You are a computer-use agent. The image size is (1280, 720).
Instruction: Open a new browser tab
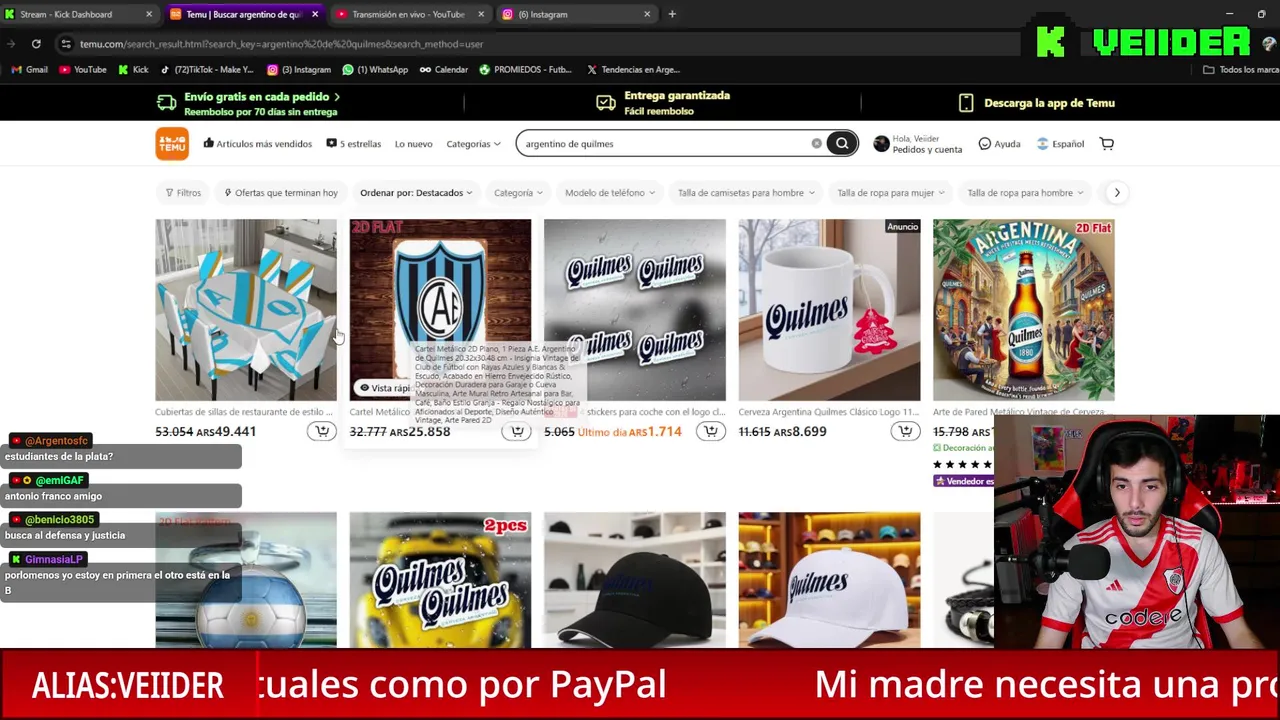[x=672, y=14]
